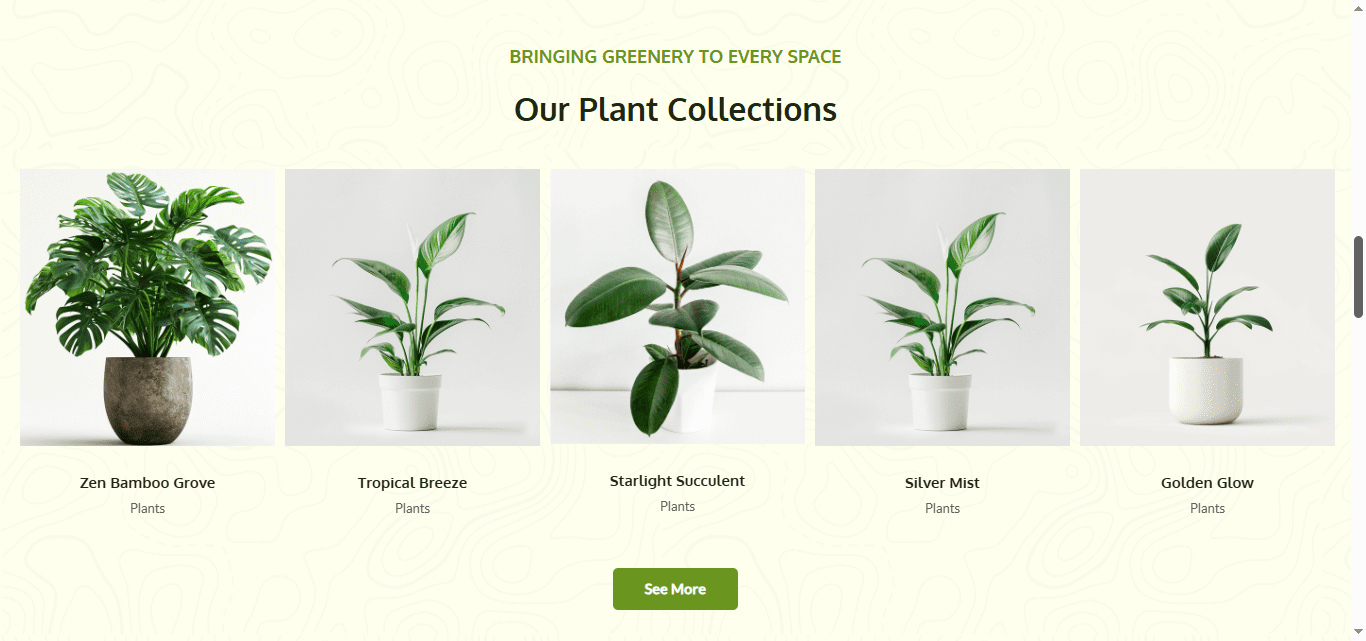Click the vertical scrollbar thumb
1366x641 pixels.
click(1358, 277)
